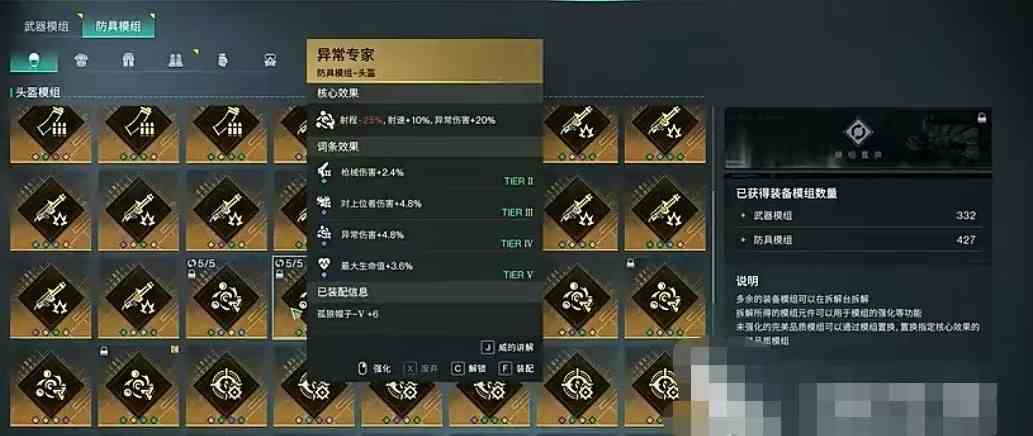Click the 防具模组 count row showing 427

[858, 240]
